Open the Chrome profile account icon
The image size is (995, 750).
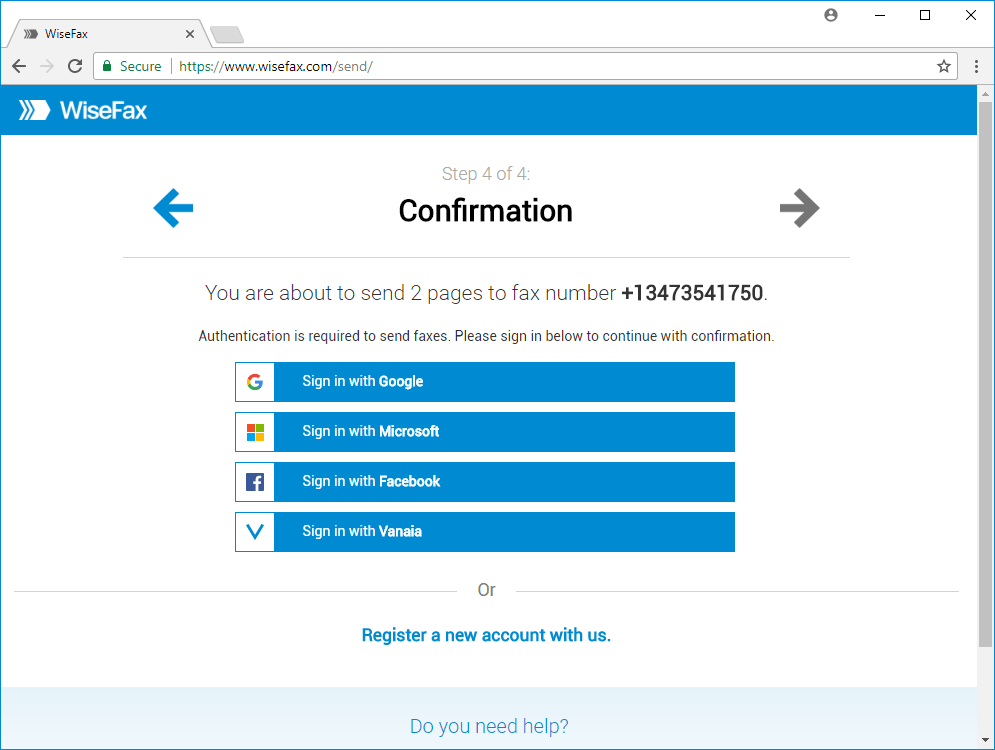(x=831, y=15)
